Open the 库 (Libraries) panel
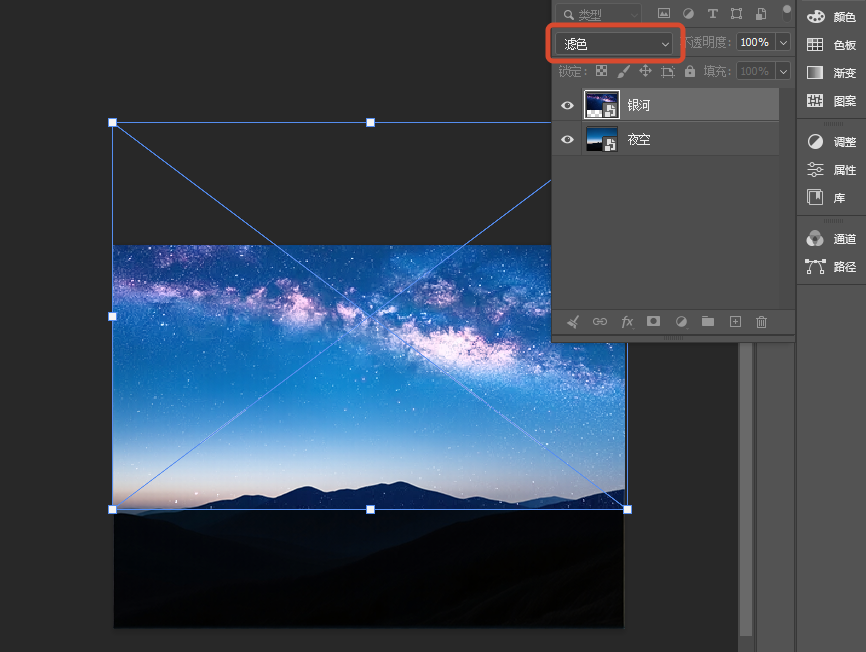Image resolution: width=866 pixels, height=652 pixels. pos(826,198)
